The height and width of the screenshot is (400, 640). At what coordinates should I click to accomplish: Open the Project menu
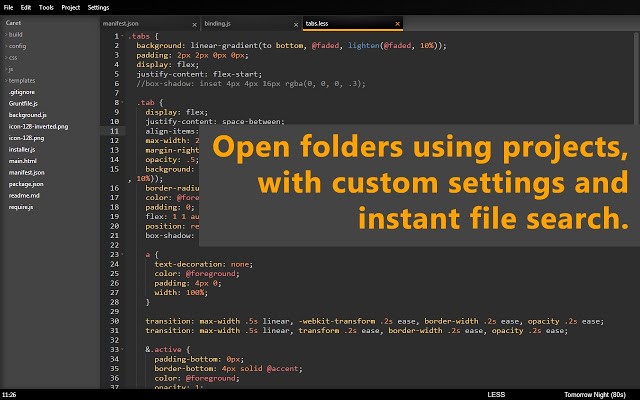click(71, 7)
